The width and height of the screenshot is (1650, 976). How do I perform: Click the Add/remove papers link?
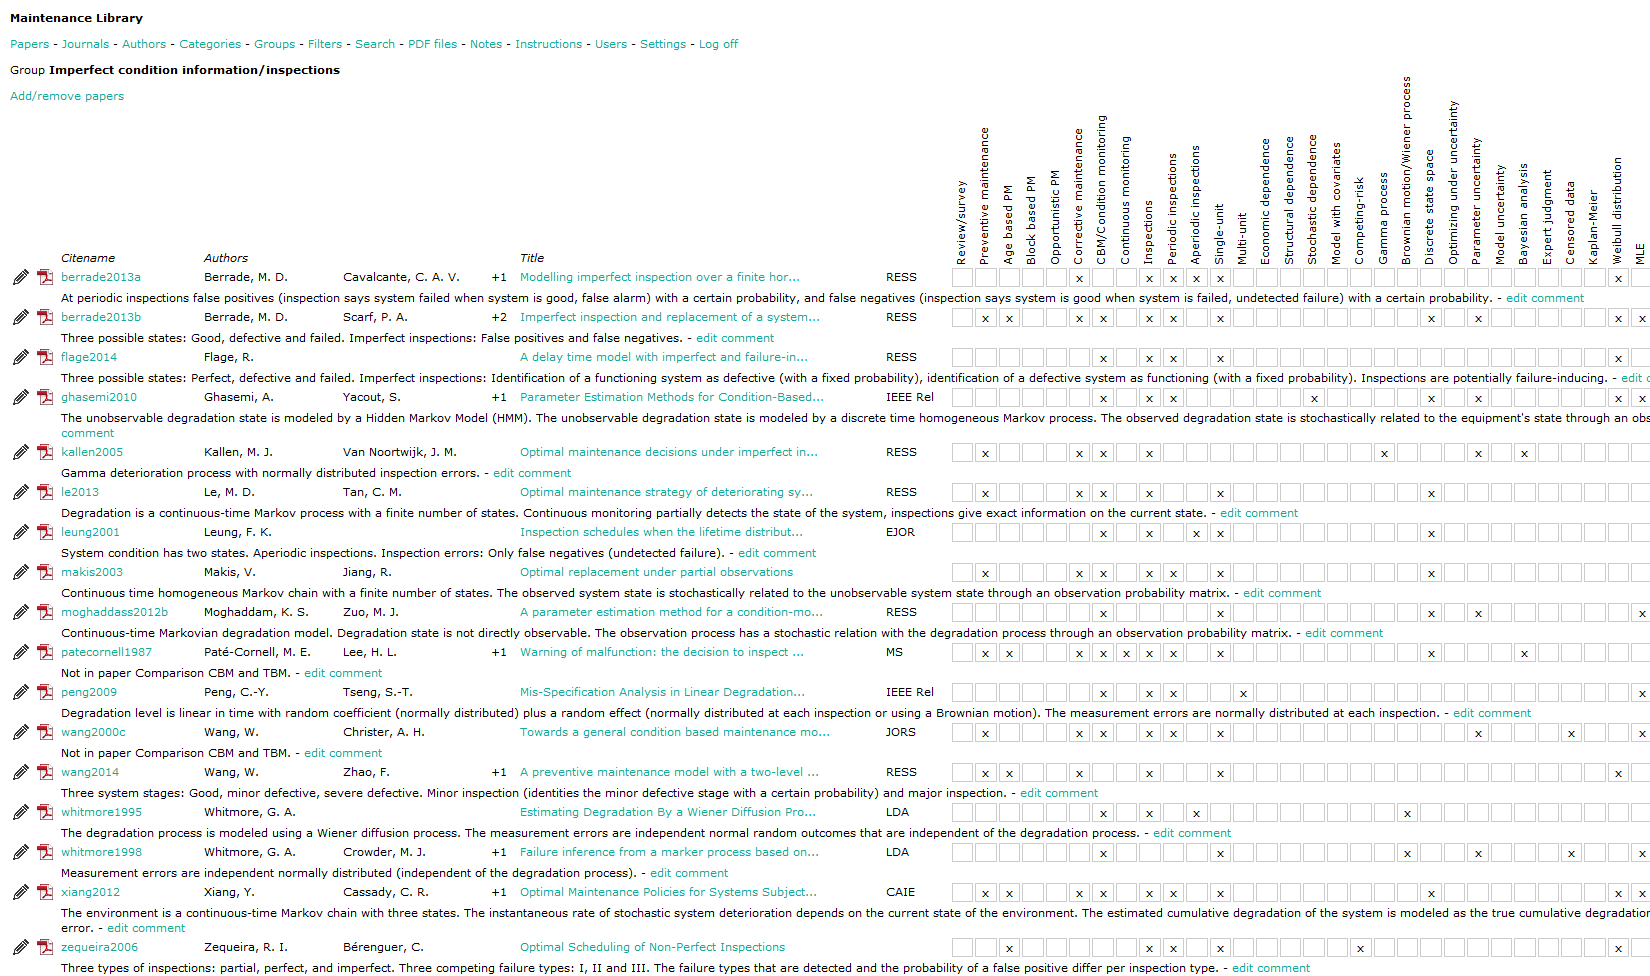click(67, 96)
